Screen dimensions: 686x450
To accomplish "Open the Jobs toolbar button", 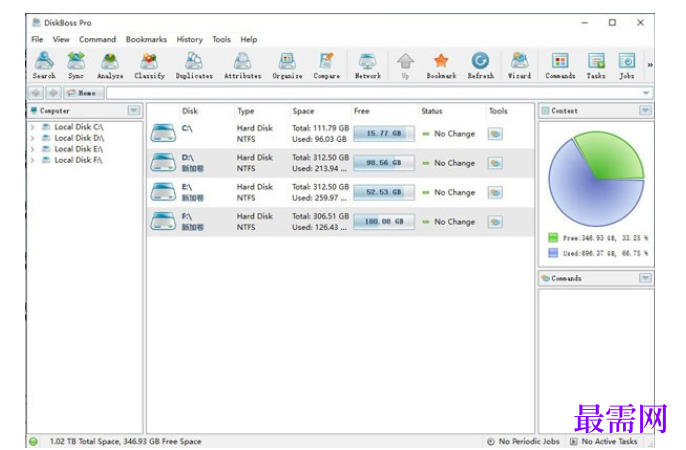I will (626, 65).
